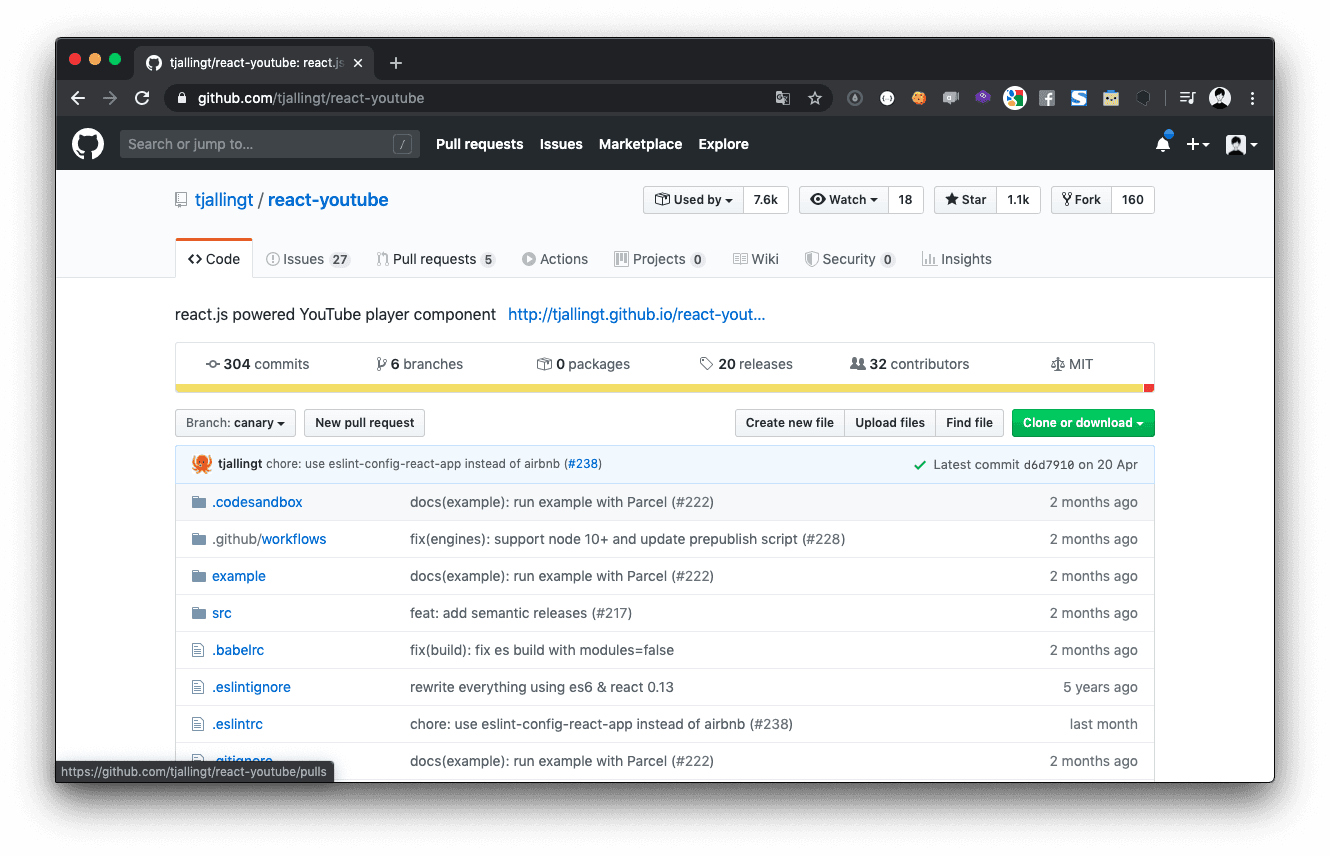
Task: Click the folder icon beside example
Action: coord(198,576)
